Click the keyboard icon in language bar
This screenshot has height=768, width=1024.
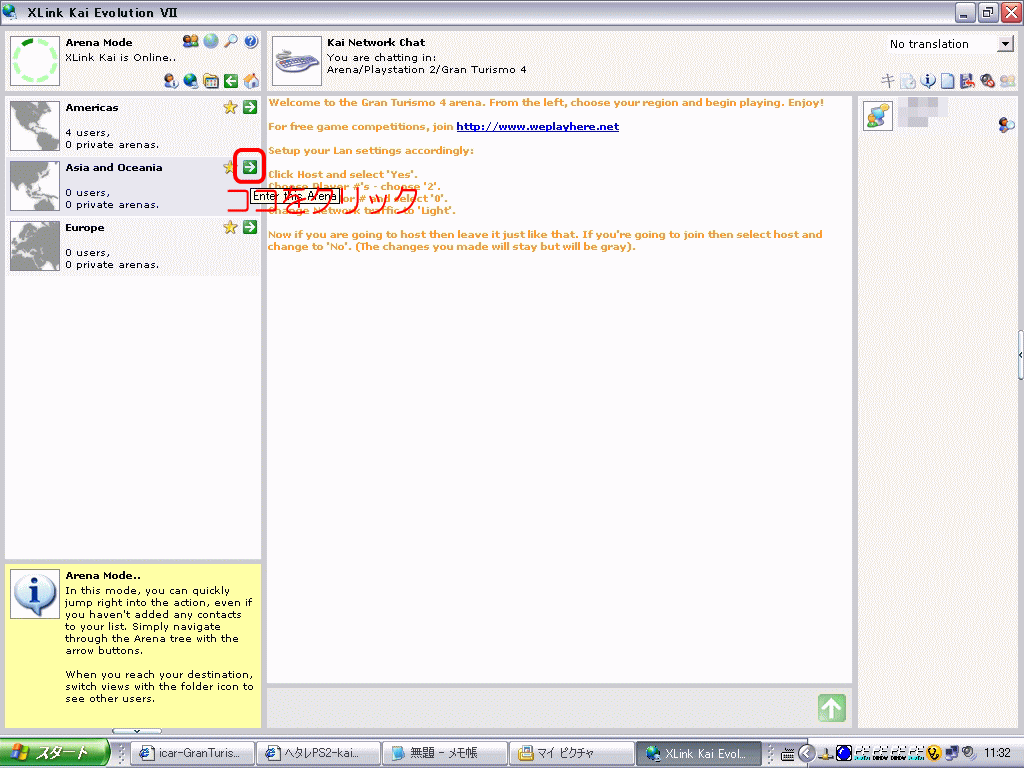[x=788, y=754]
